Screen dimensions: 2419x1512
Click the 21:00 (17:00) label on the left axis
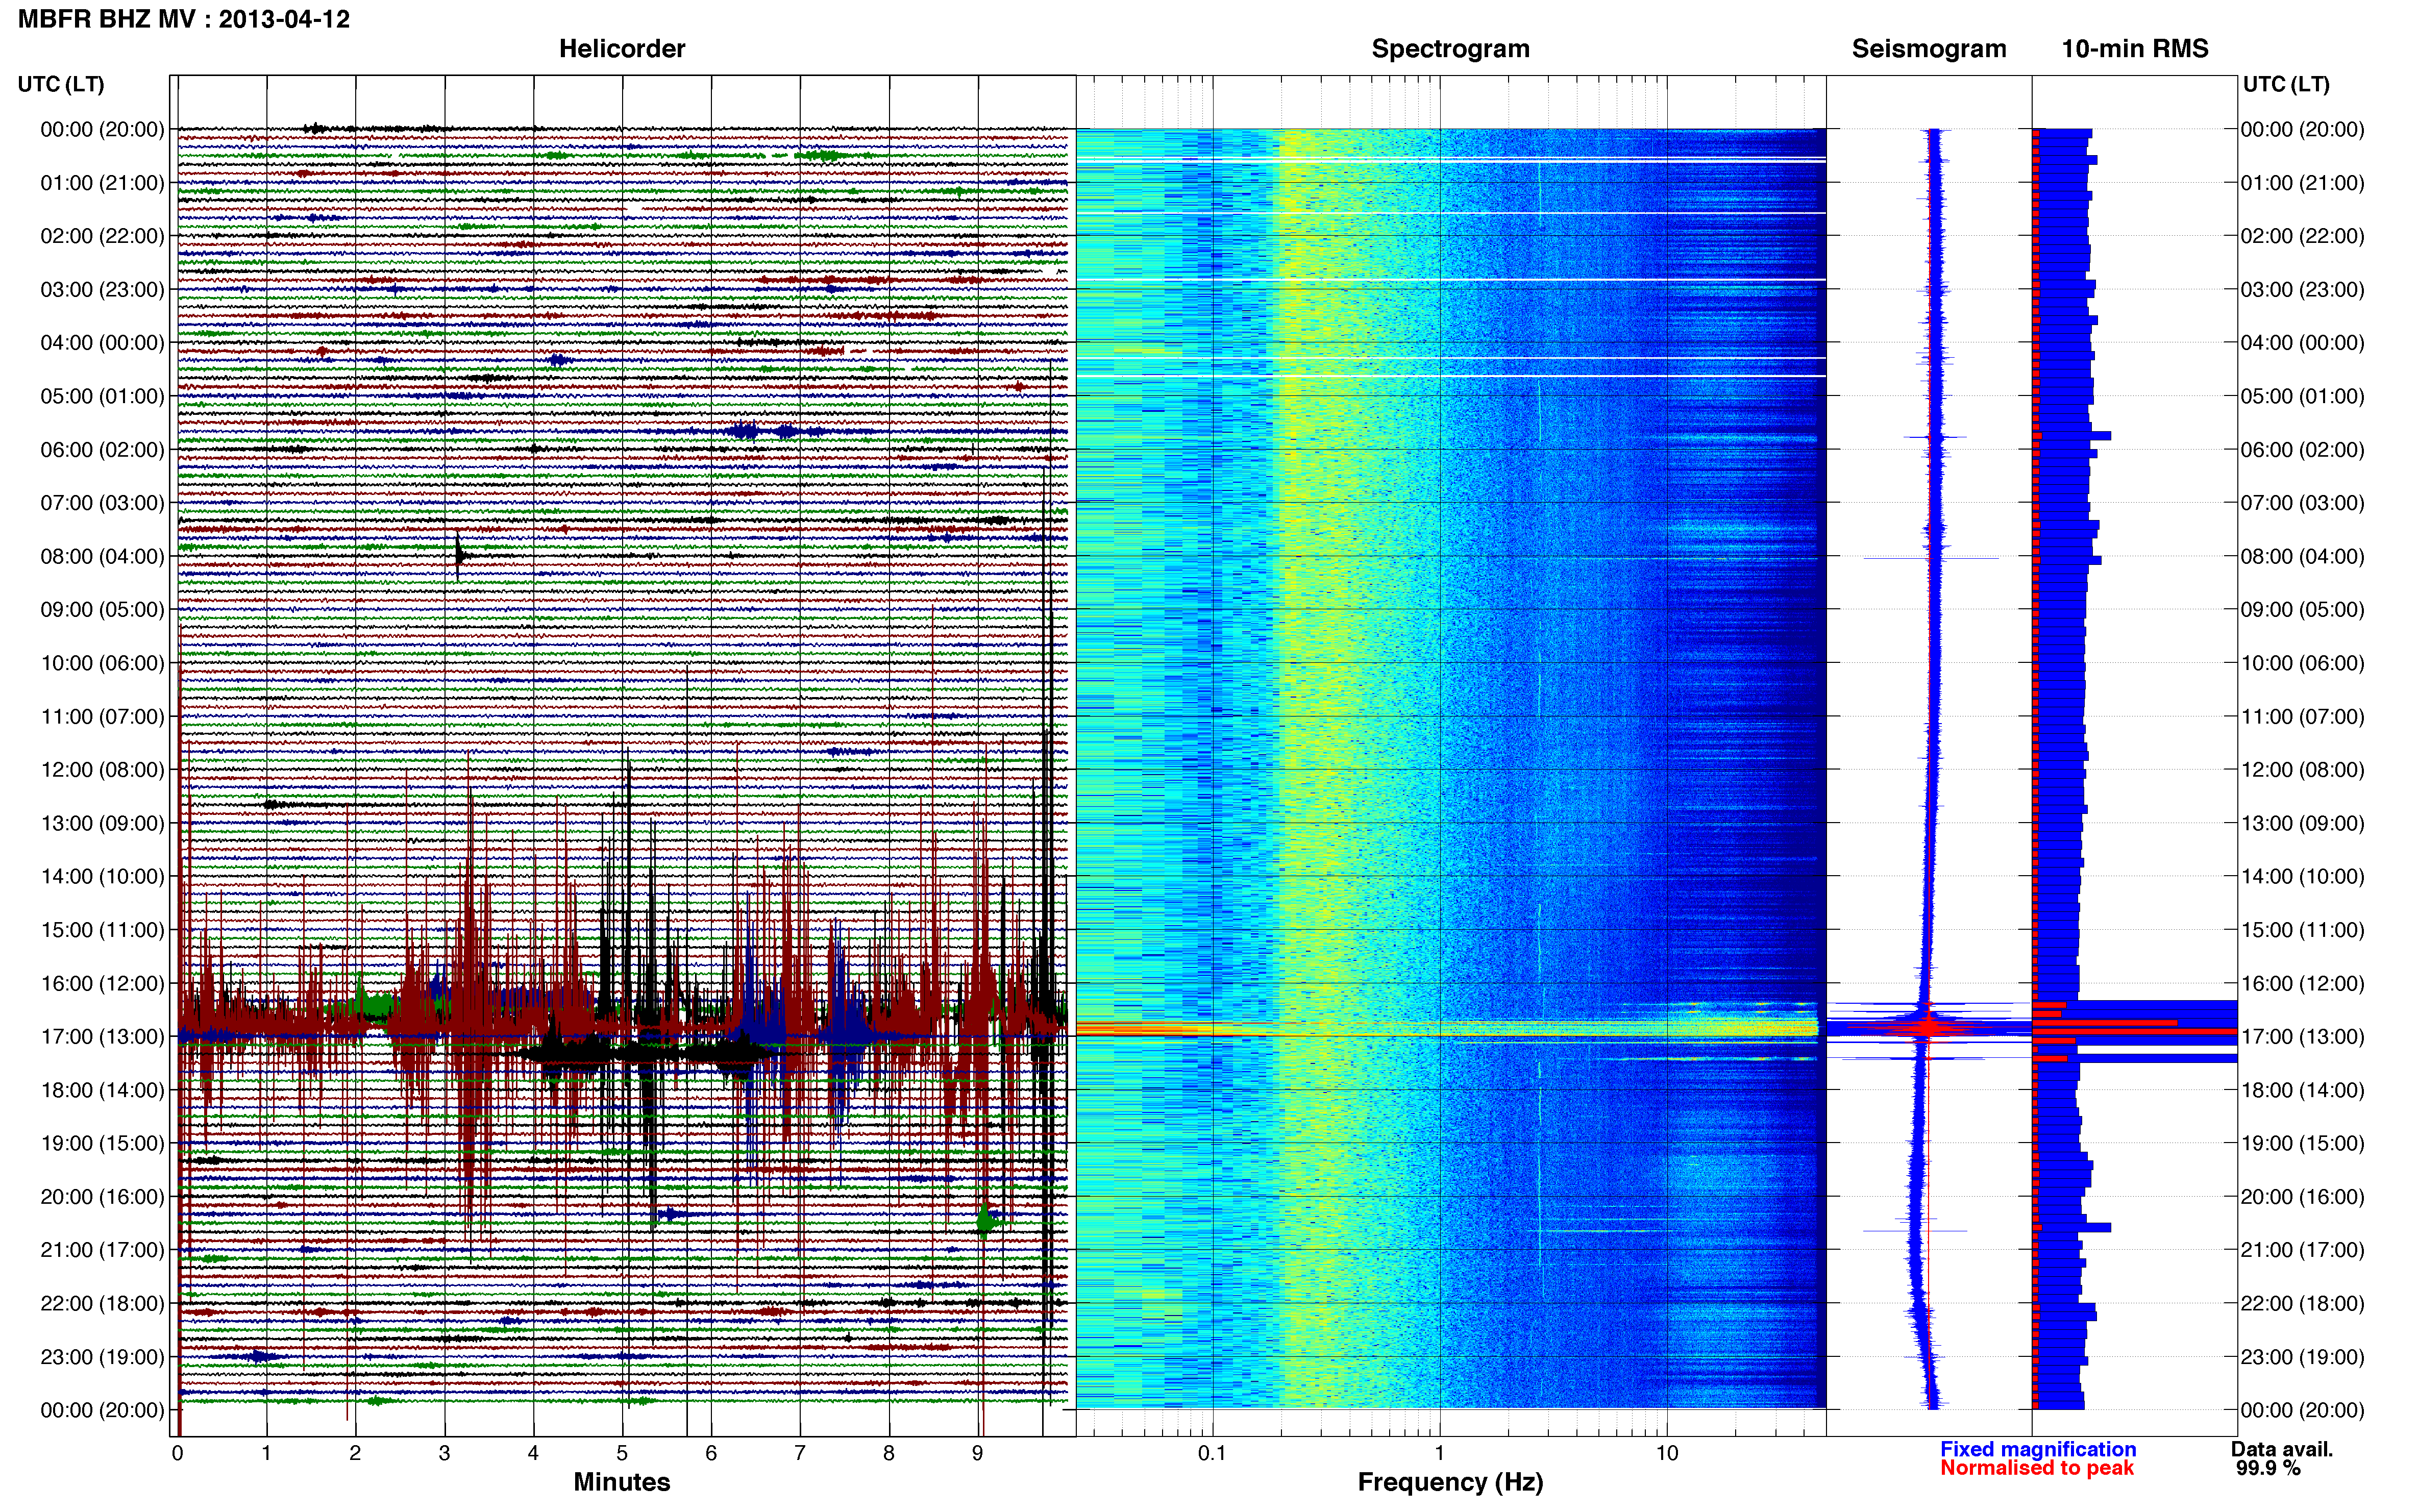[x=102, y=1250]
